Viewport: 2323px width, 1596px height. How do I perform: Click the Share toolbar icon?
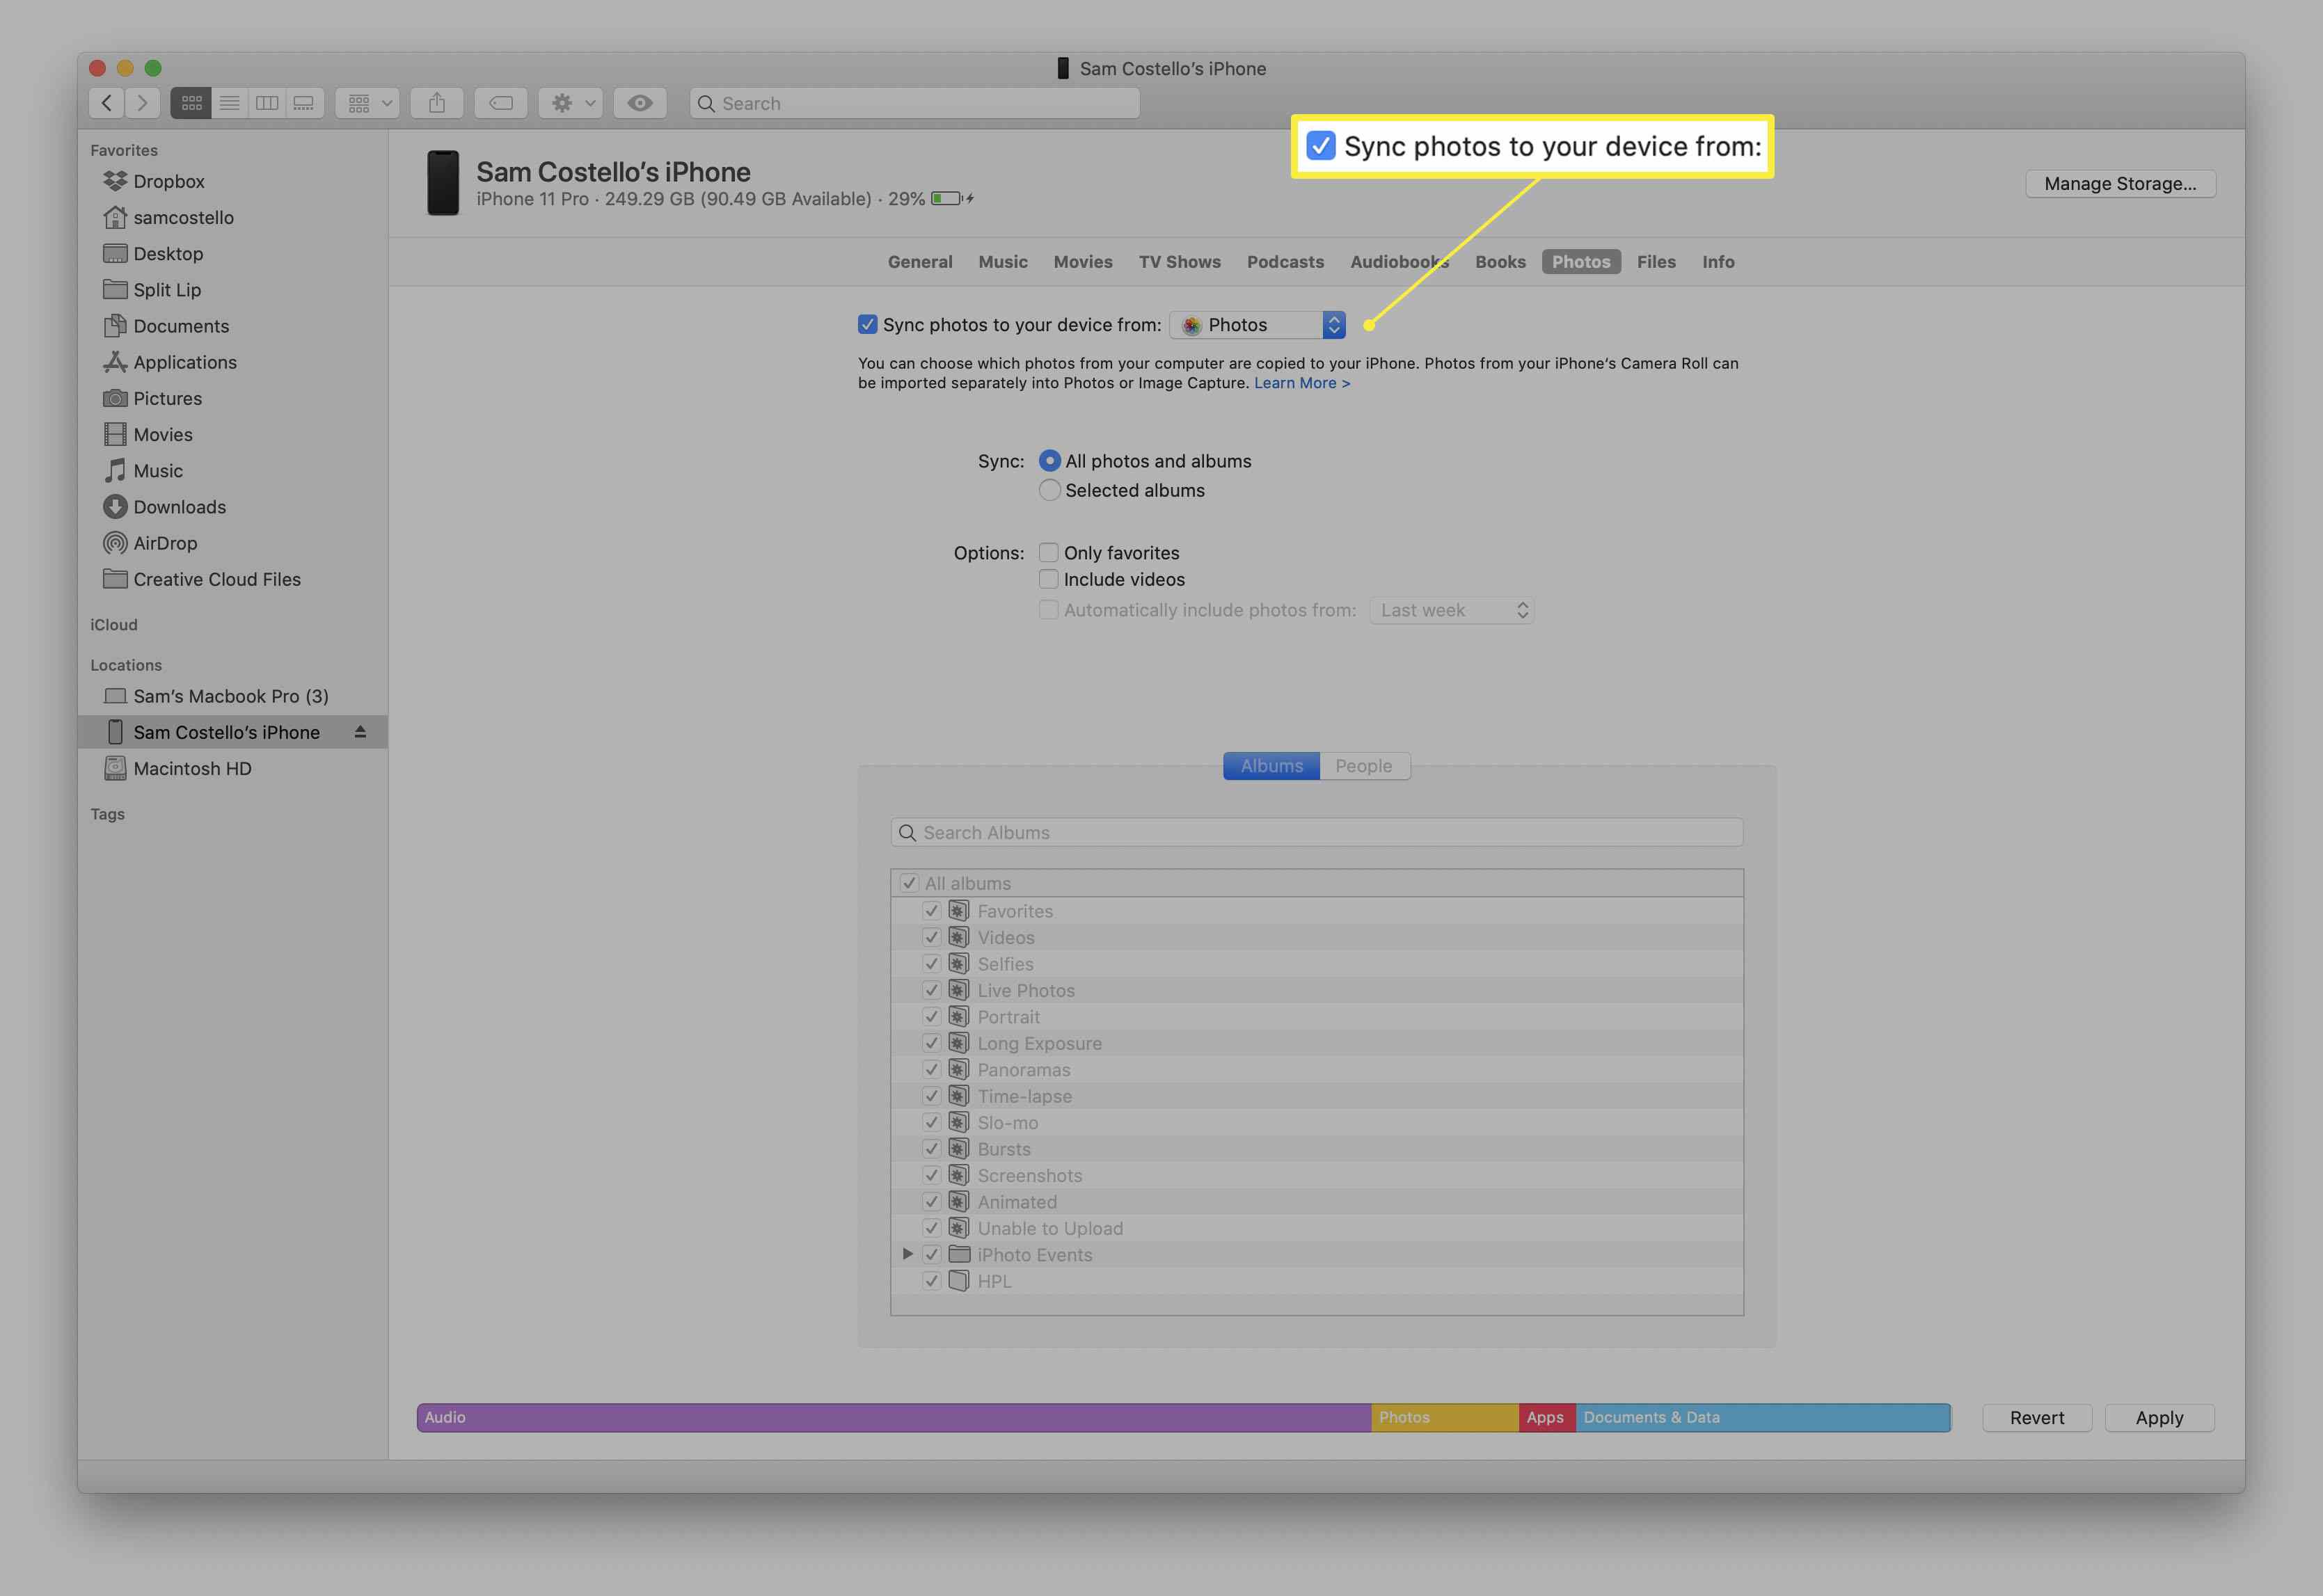437,103
